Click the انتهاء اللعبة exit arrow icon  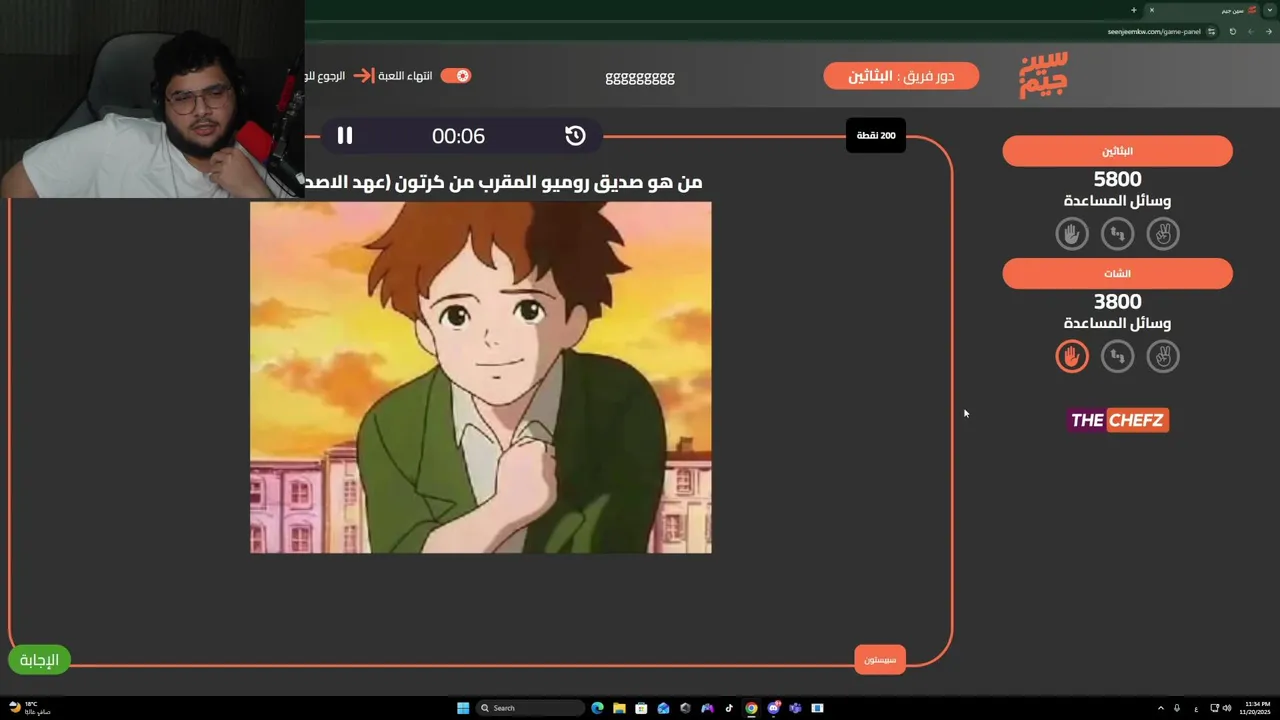(364, 76)
